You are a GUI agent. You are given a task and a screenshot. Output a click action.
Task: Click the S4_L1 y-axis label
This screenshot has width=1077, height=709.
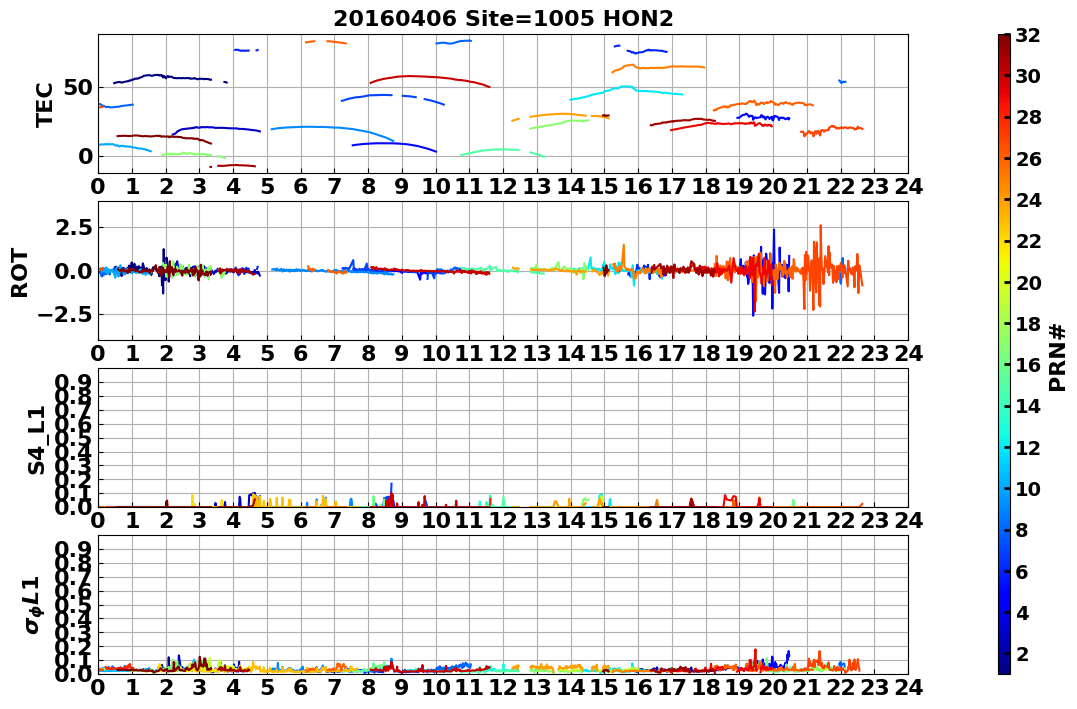(x=36, y=440)
